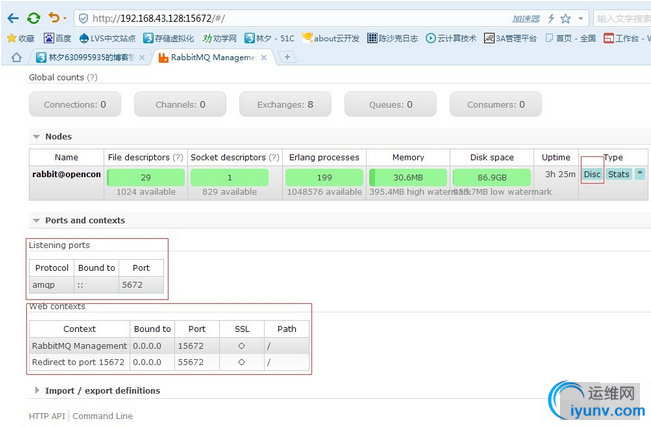
Task: Click the Connections: 0 button
Action: 75,104
